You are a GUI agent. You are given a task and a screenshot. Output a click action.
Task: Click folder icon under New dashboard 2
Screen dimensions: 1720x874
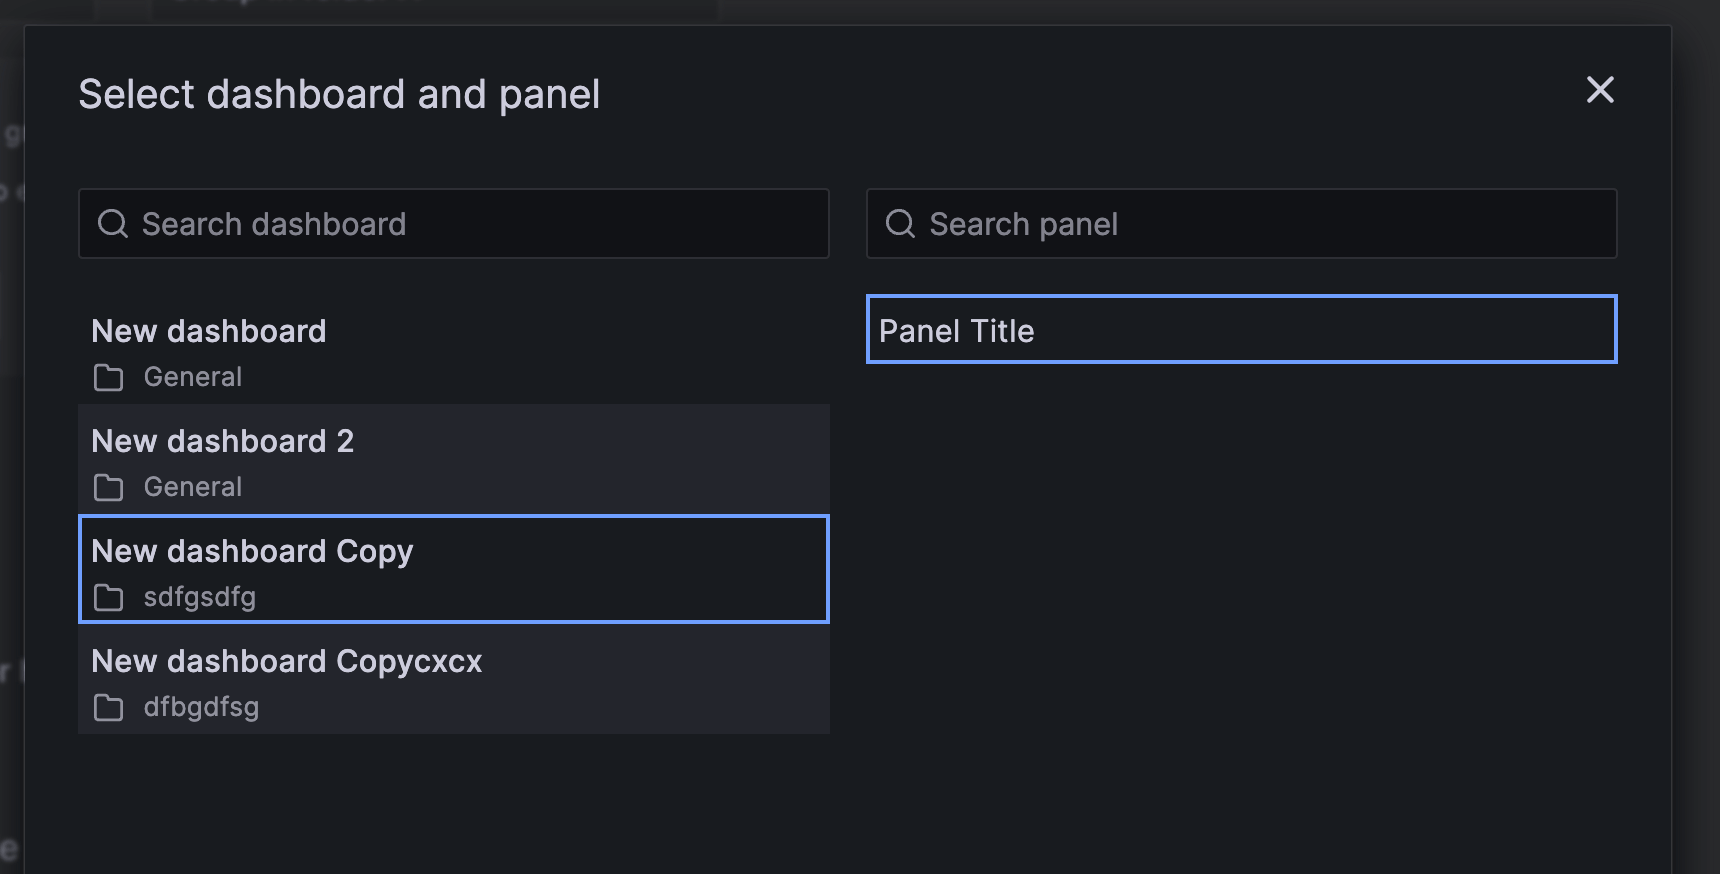click(x=108, y=488)
